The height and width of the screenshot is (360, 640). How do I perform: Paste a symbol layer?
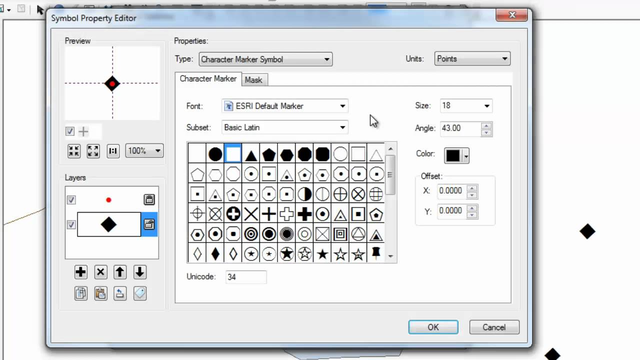[100, 293]
